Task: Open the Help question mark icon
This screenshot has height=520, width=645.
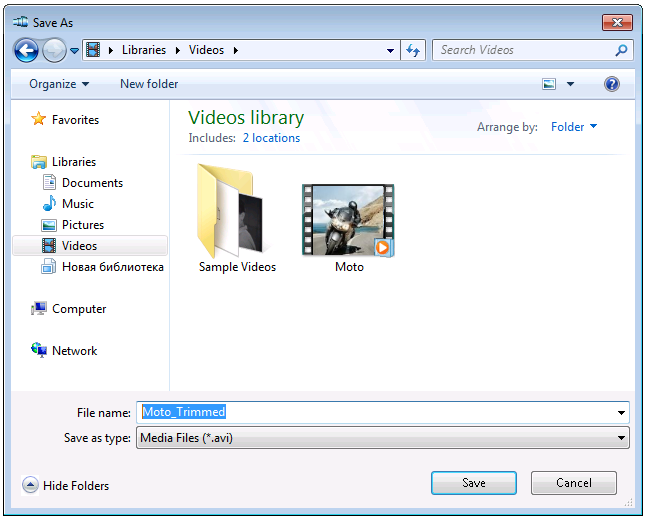Action: (612, 84)
